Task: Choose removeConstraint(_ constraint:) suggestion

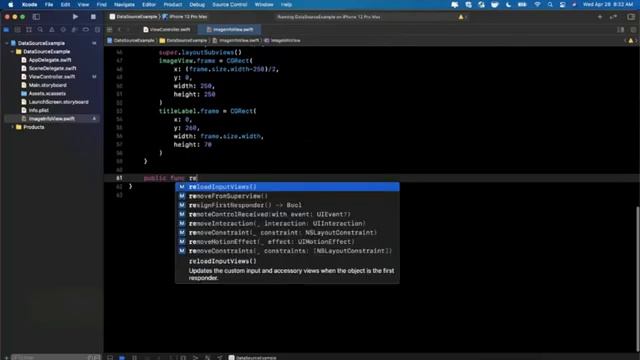Action: coord(287,233)
